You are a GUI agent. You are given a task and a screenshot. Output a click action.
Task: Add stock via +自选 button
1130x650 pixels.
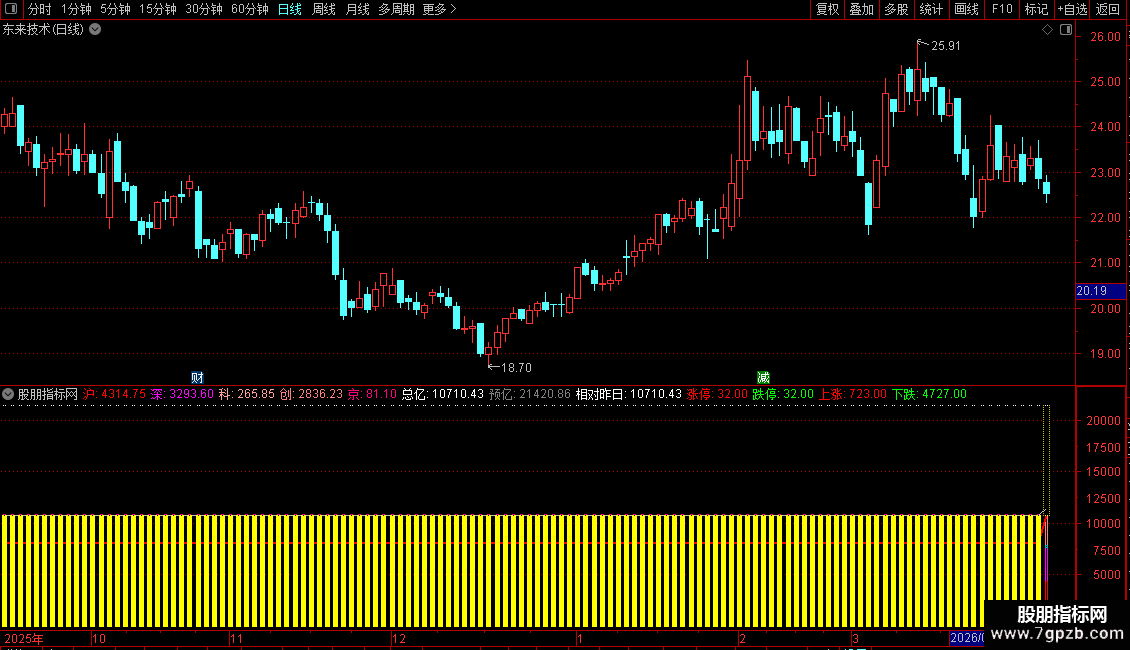click(x=1072, y=9)
